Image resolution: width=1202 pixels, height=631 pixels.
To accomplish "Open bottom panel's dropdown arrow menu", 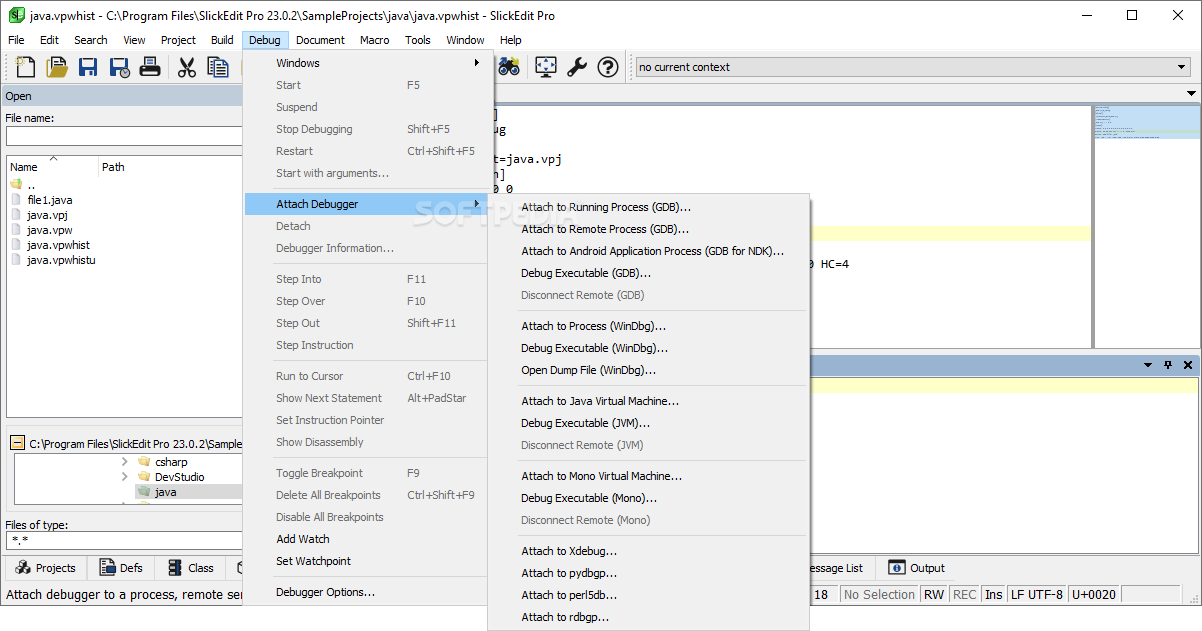I will click(1148, 365).
